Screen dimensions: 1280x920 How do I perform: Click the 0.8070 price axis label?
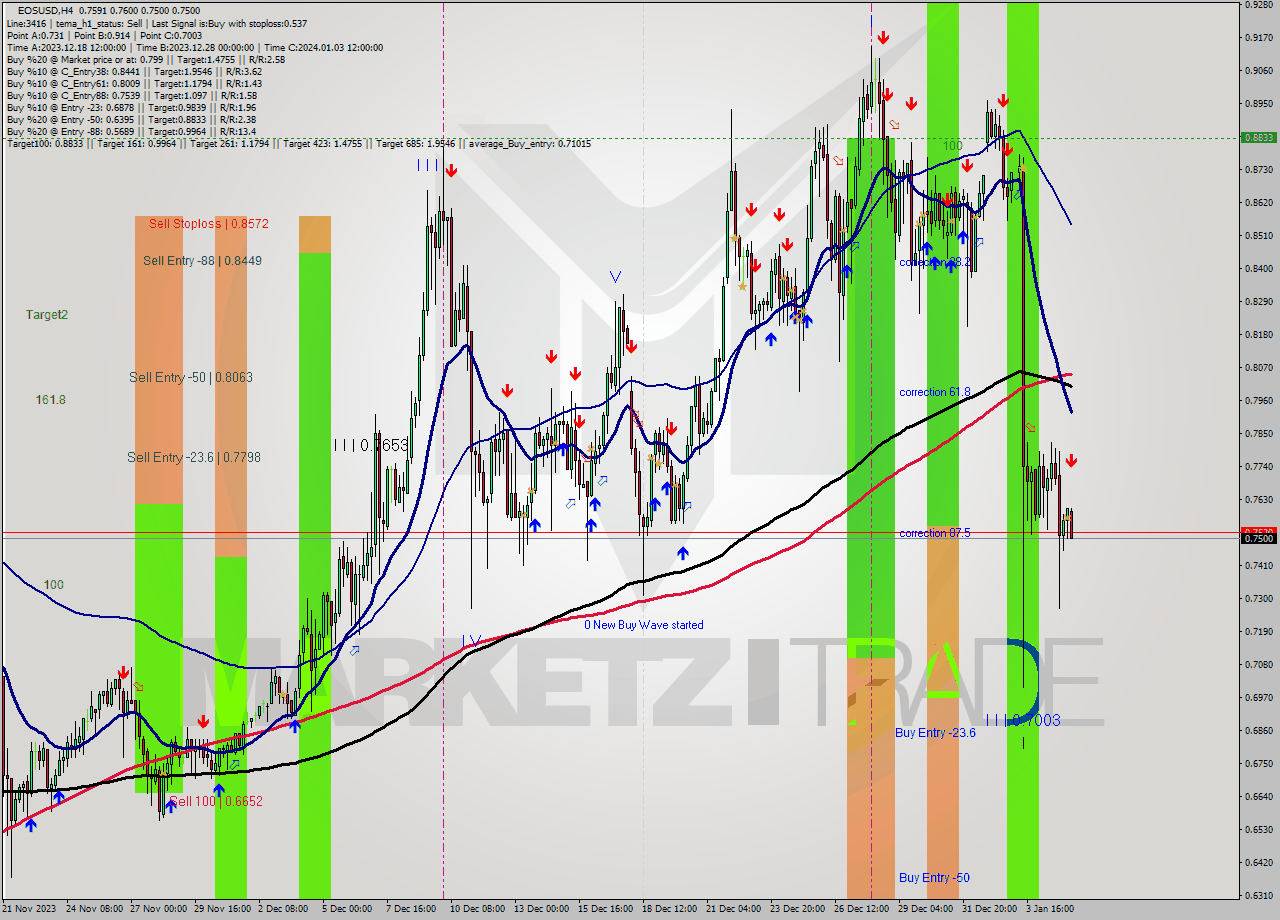coord(1259,367)
